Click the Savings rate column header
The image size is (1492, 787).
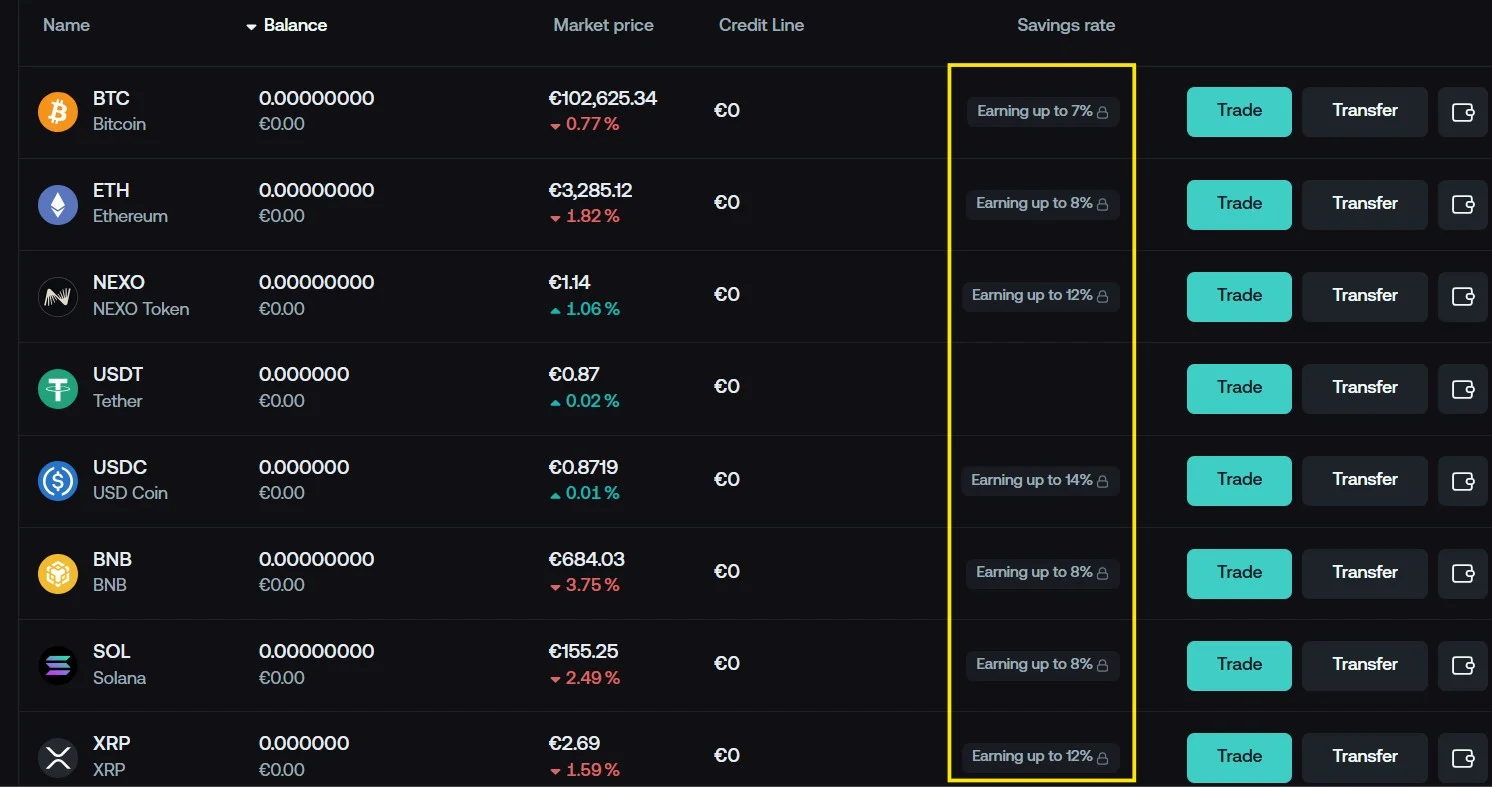1066,25
